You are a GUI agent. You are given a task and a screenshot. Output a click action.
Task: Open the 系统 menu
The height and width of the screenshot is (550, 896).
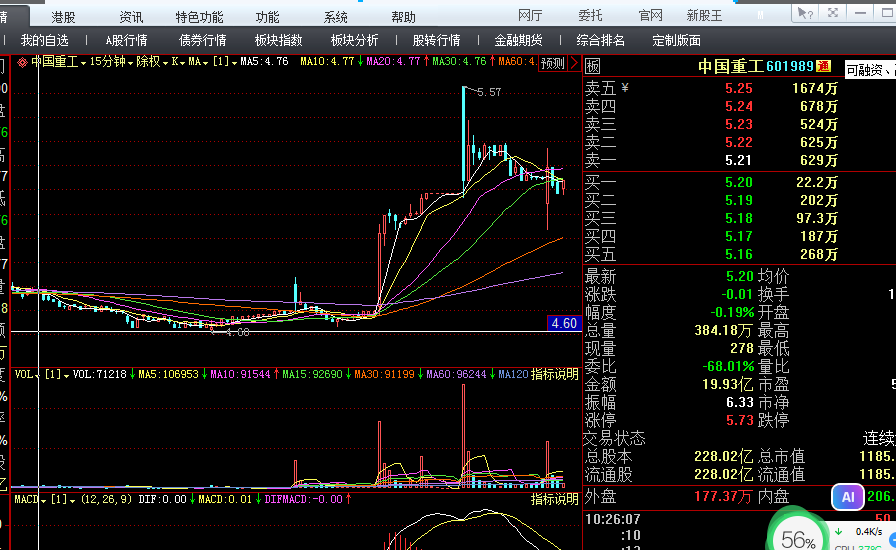335,17
